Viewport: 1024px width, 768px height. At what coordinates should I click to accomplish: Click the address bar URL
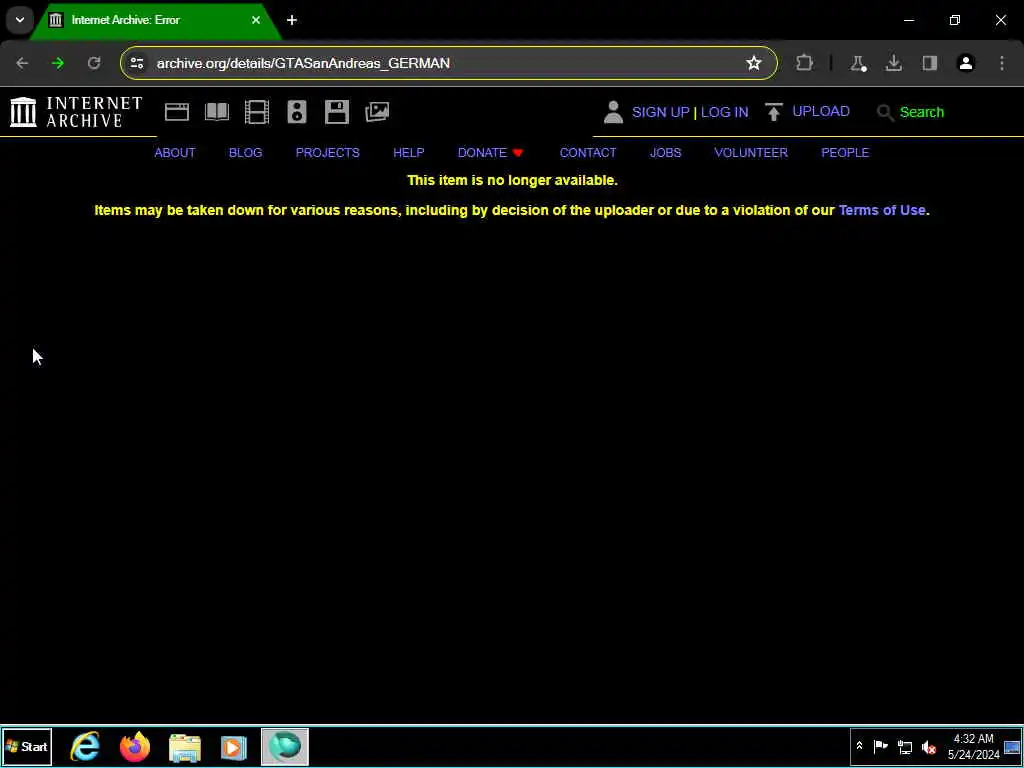tap(303, 63)
